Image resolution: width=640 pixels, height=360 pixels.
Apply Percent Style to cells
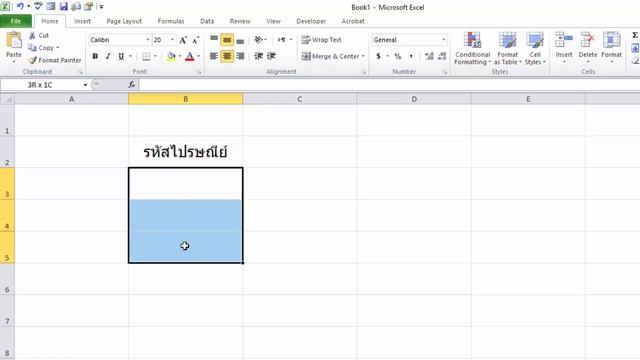point(398,56)
